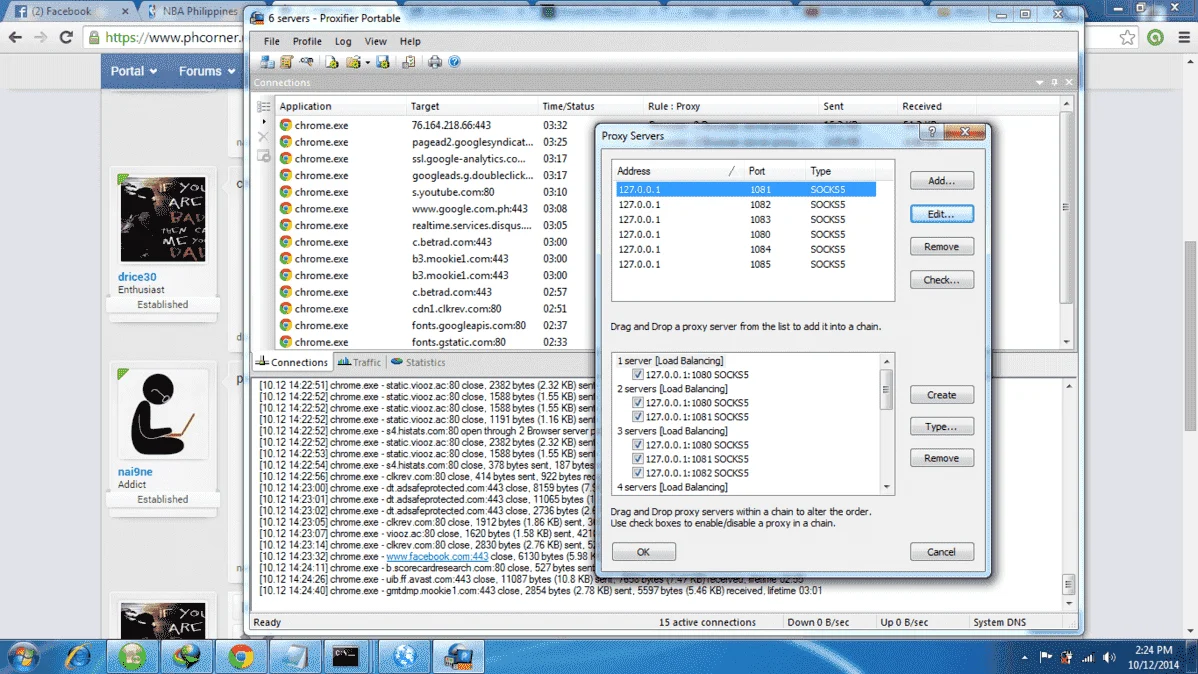Open Chrome in the taskbar

click(241, 656)
